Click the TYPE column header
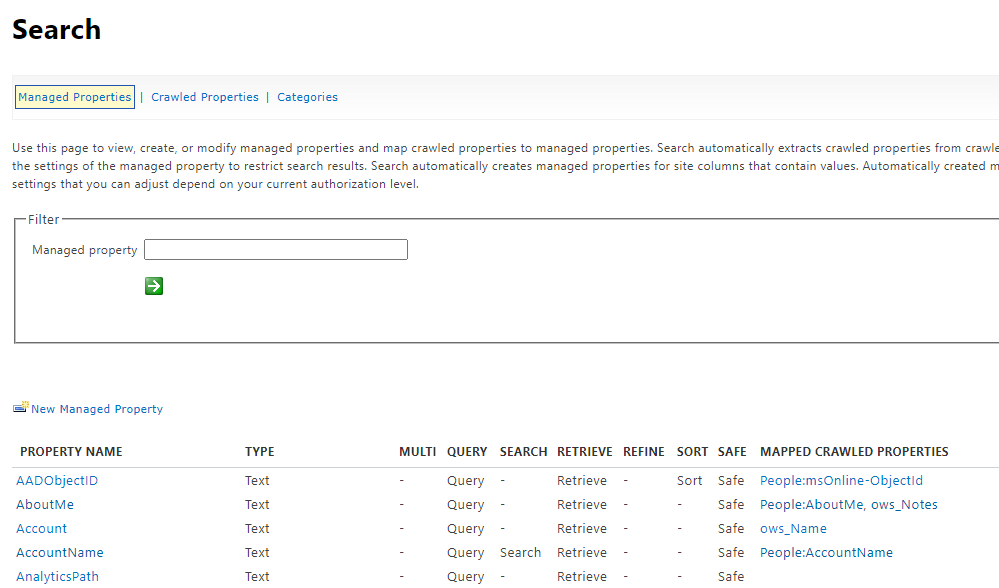This screenshot has height=588, width=999. [257, 451]
